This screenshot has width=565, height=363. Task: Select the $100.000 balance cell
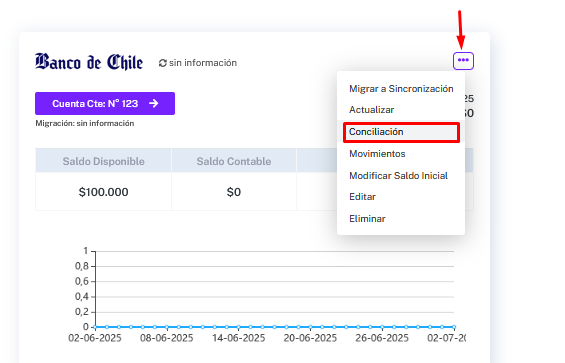[x=103, y=192]
